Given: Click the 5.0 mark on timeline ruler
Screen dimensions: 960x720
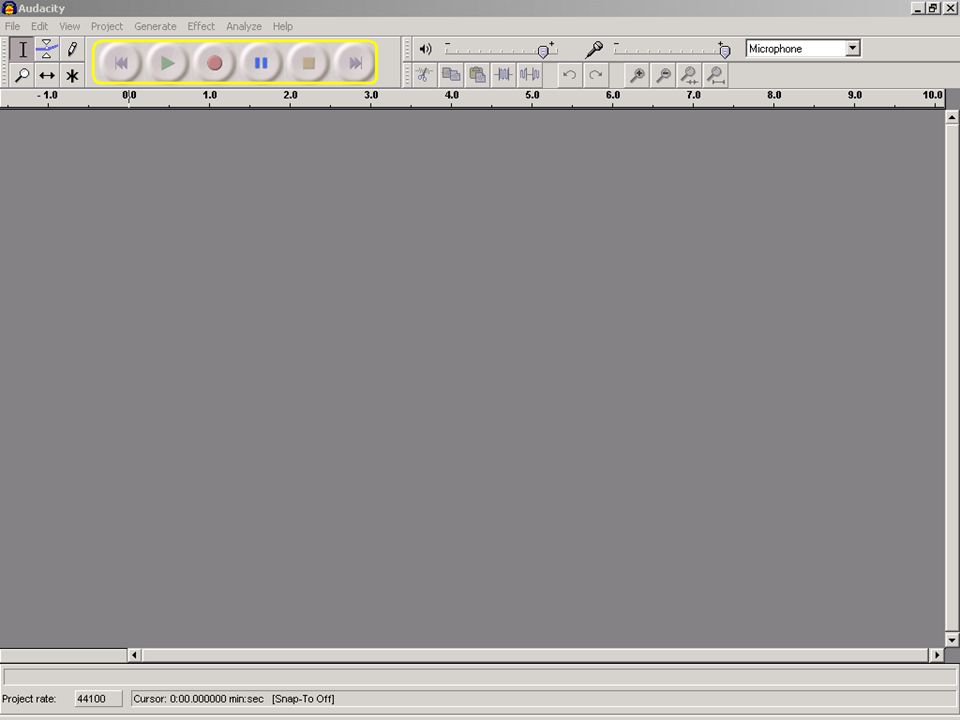Looking at the screenshot, I should (x=532, y=95).
